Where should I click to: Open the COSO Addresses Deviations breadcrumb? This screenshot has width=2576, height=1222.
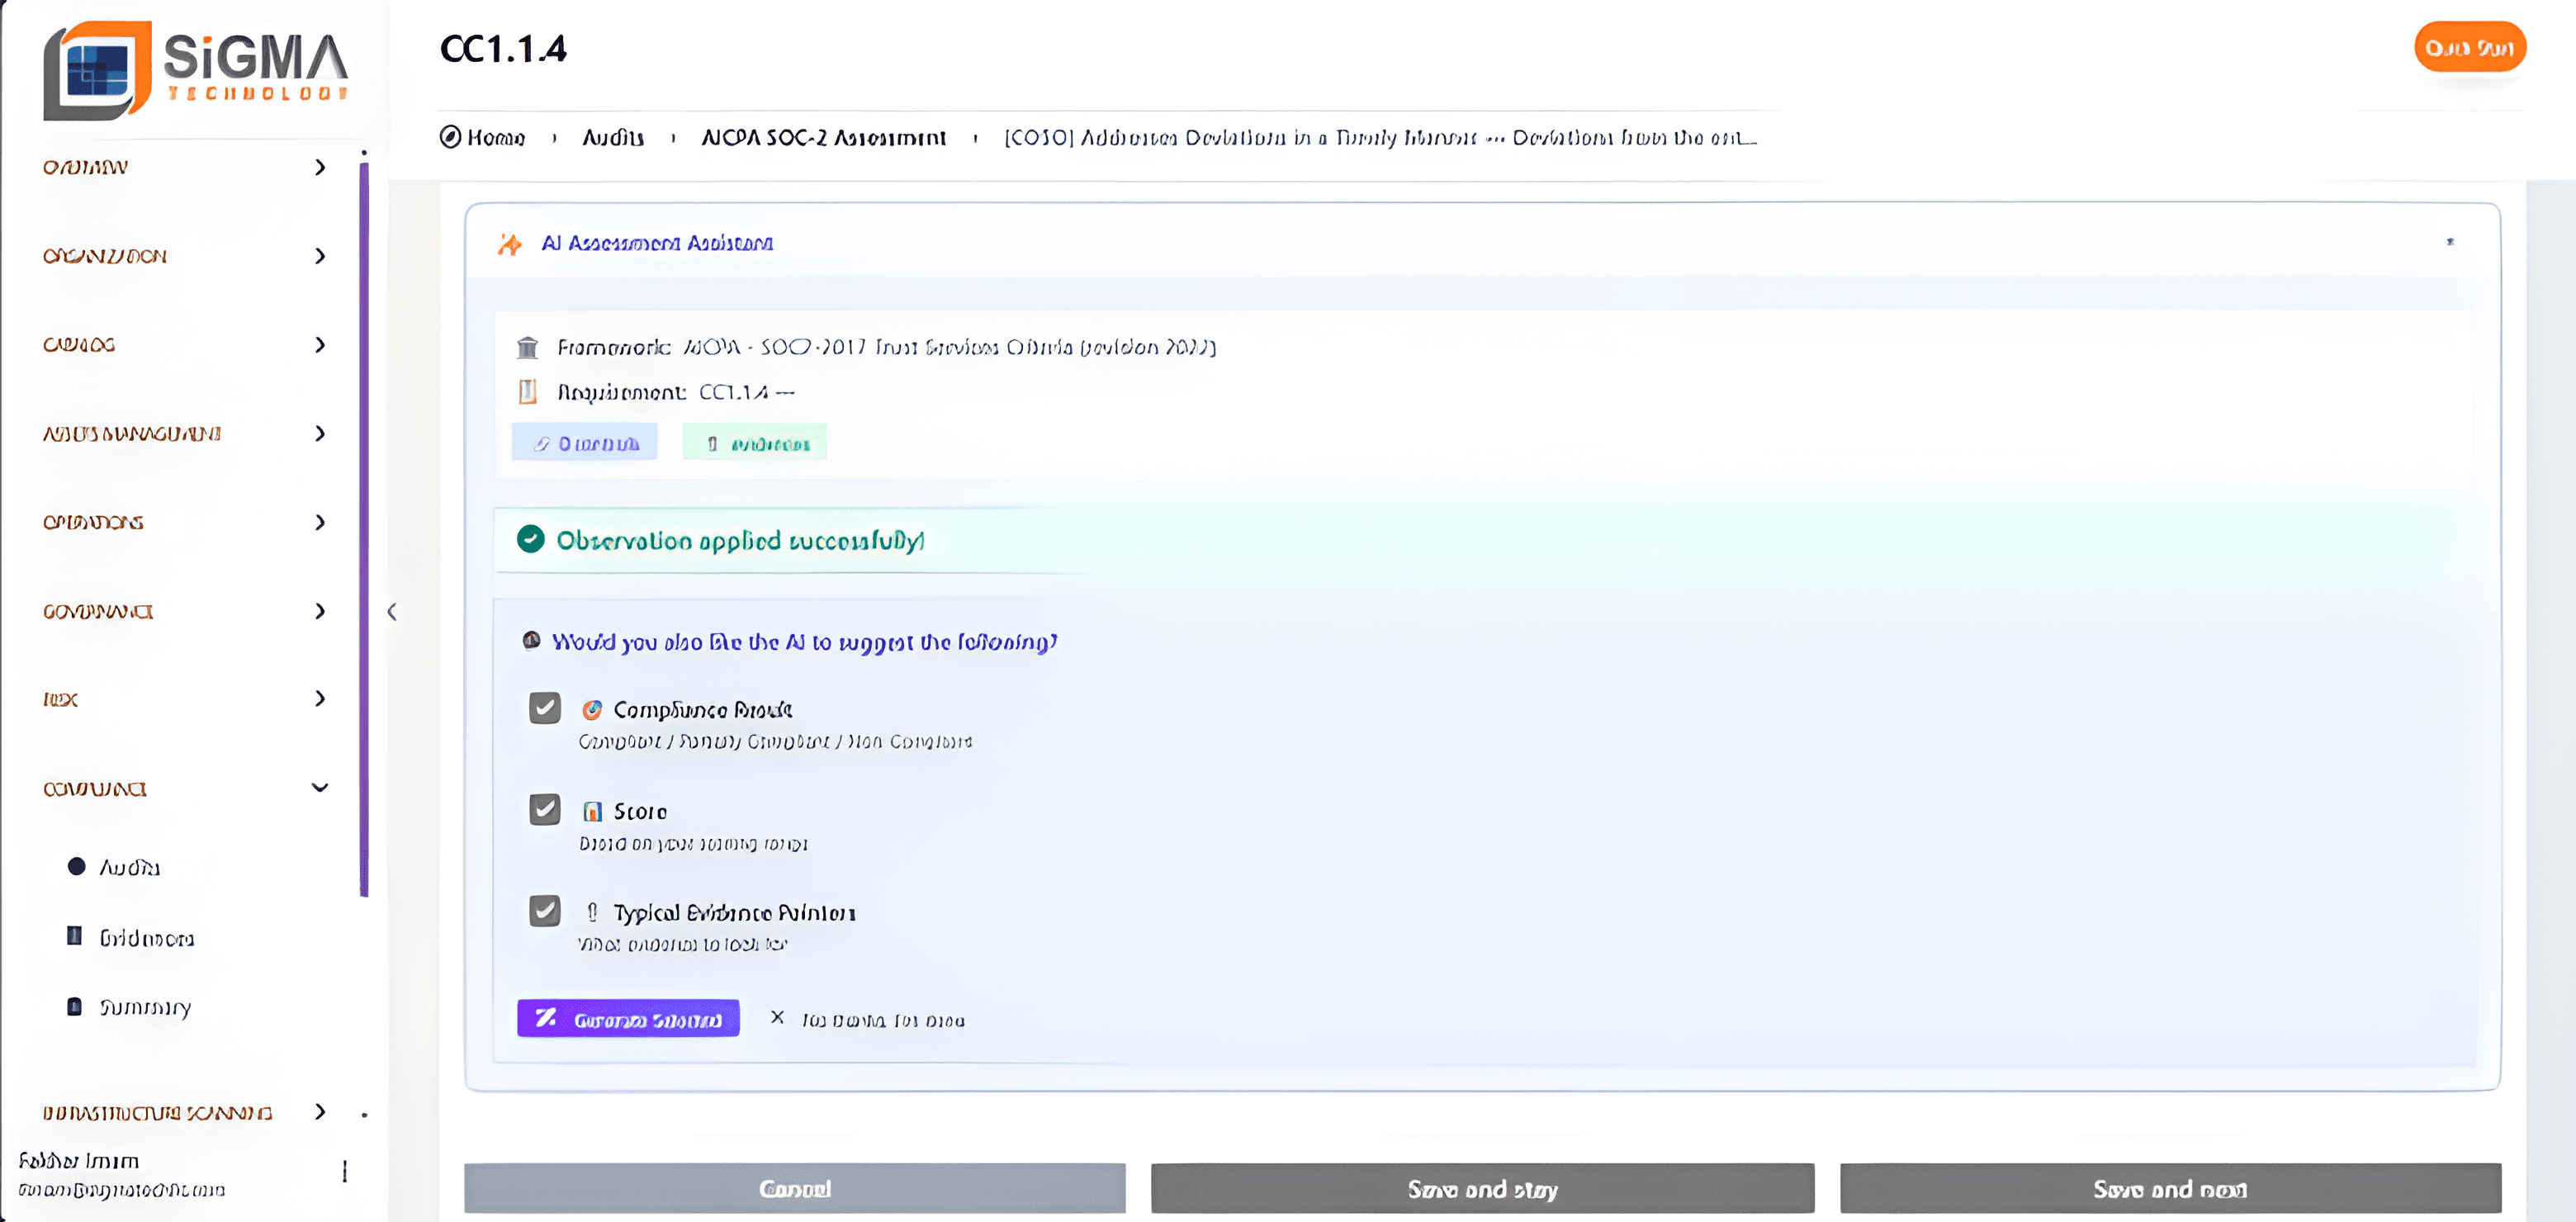(x=1380, y=137)
